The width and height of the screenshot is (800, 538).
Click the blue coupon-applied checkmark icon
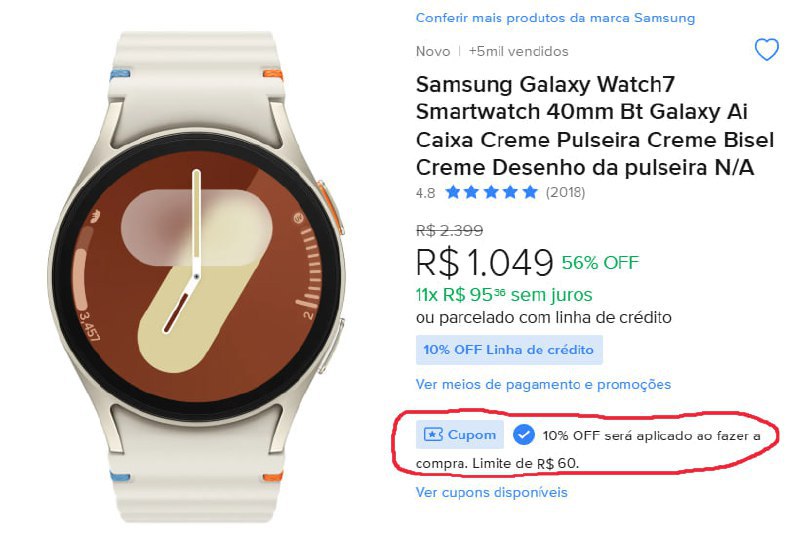click(x=523, y=435)
